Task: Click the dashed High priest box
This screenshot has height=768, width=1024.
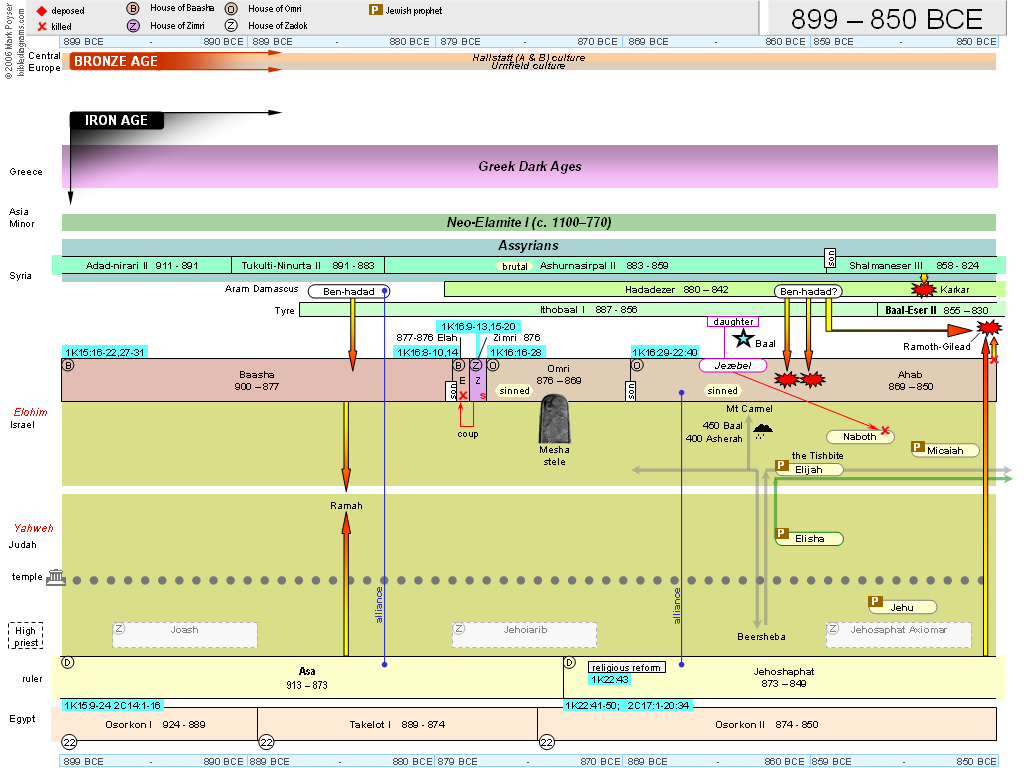Action: 26,636
